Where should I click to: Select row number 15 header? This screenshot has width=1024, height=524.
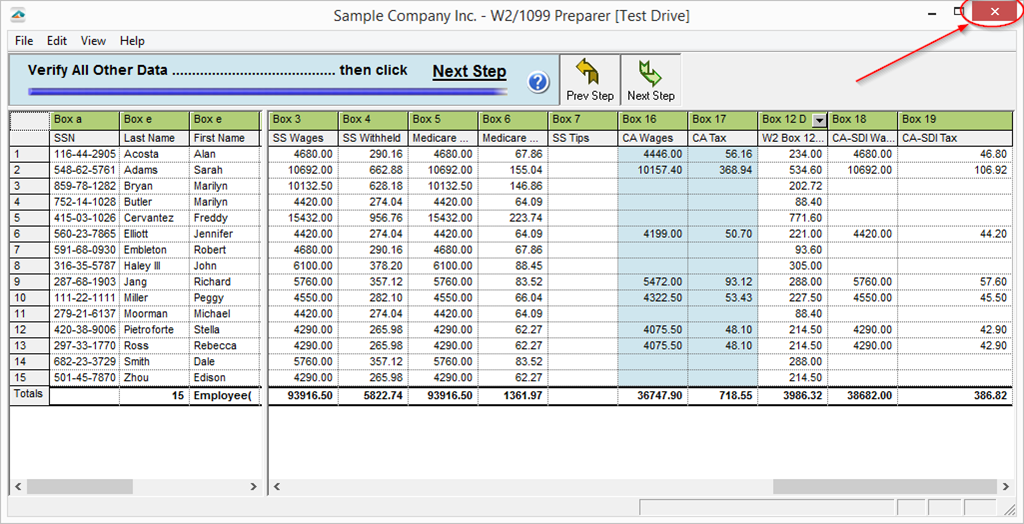(29, 378)
